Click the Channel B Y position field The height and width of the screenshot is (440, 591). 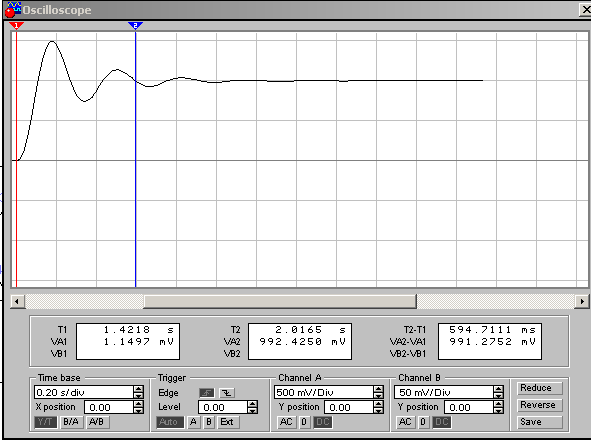point(469,407)
